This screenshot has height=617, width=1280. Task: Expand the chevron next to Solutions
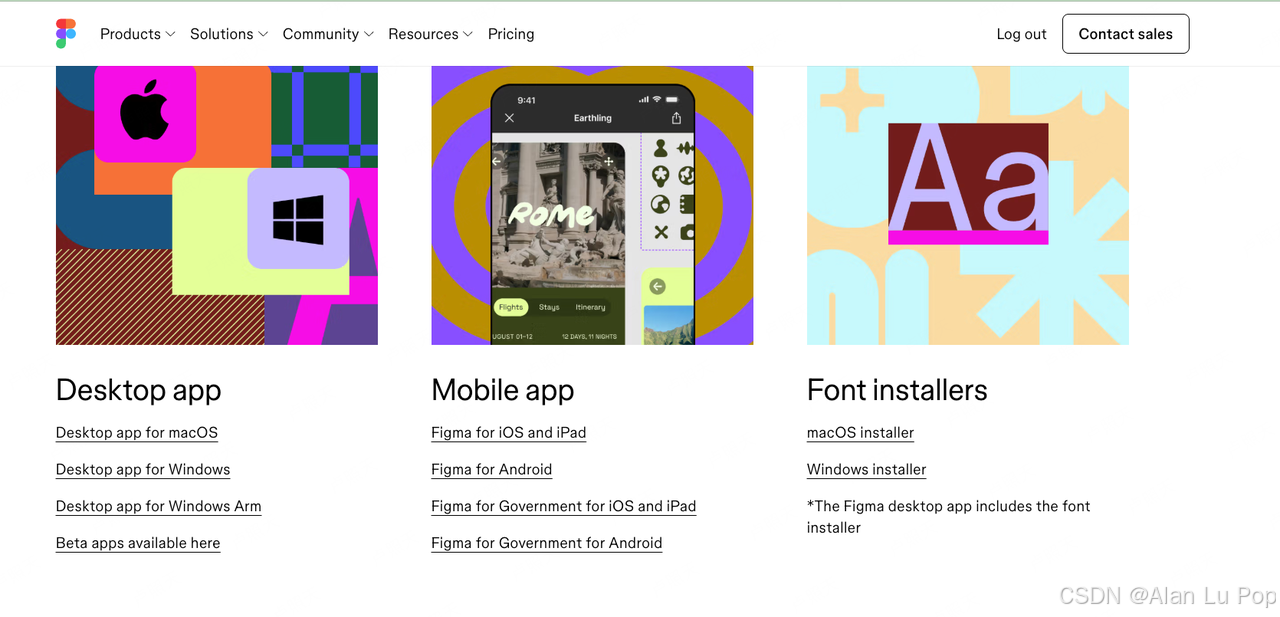pos(263,34)
